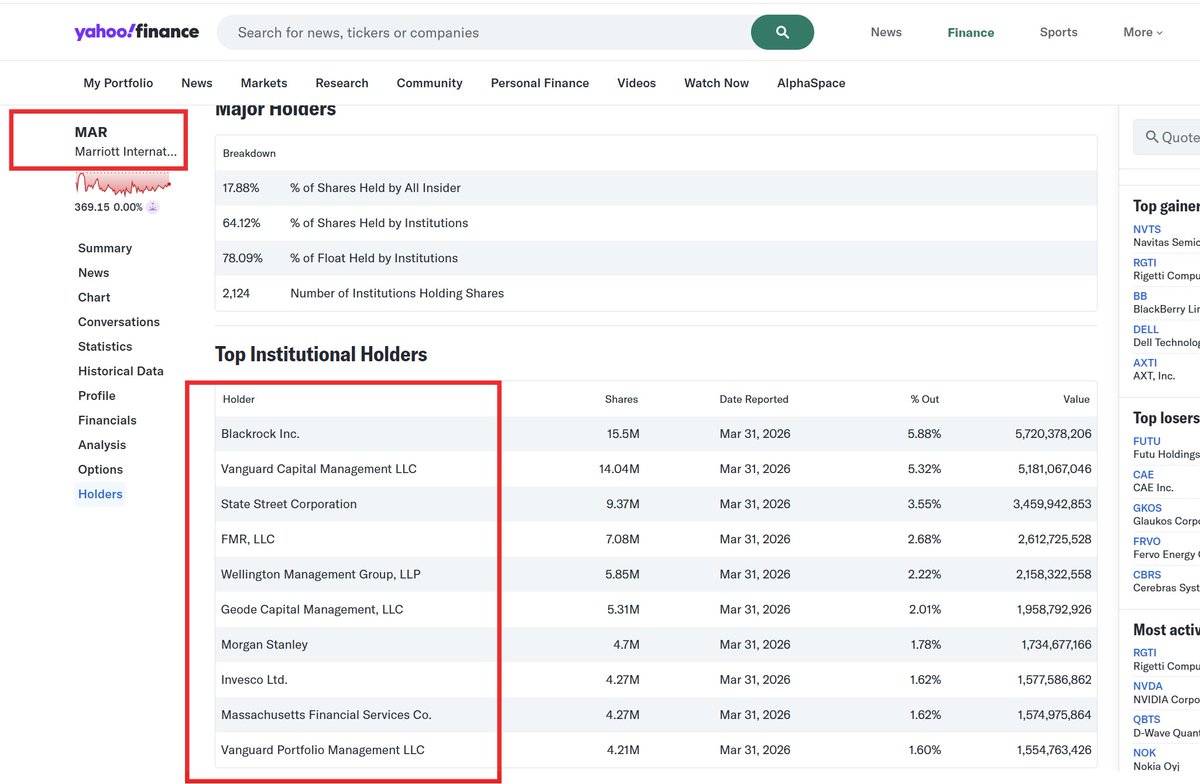Click the BB ticker link
This screenshot has height=784, width=1200.
coord(1140,296)
